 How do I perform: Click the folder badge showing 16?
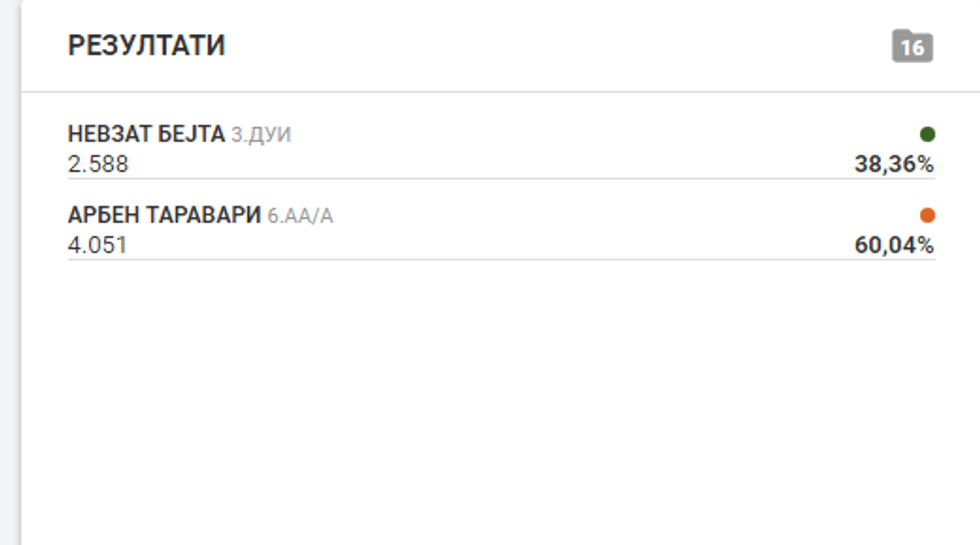click(912, 47)
